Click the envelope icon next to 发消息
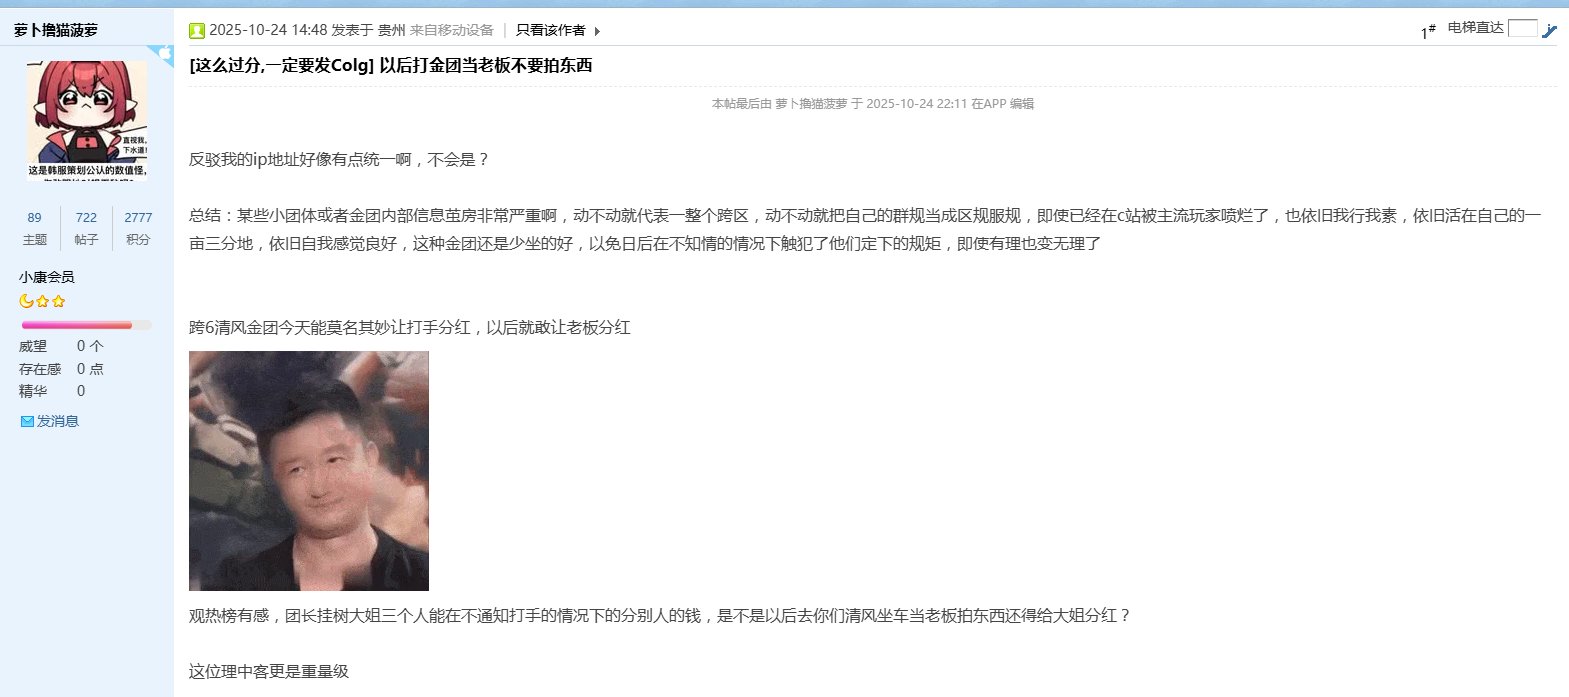This screenshot has height=697, width=1569. pyautogui.click(x=27, y=422)
